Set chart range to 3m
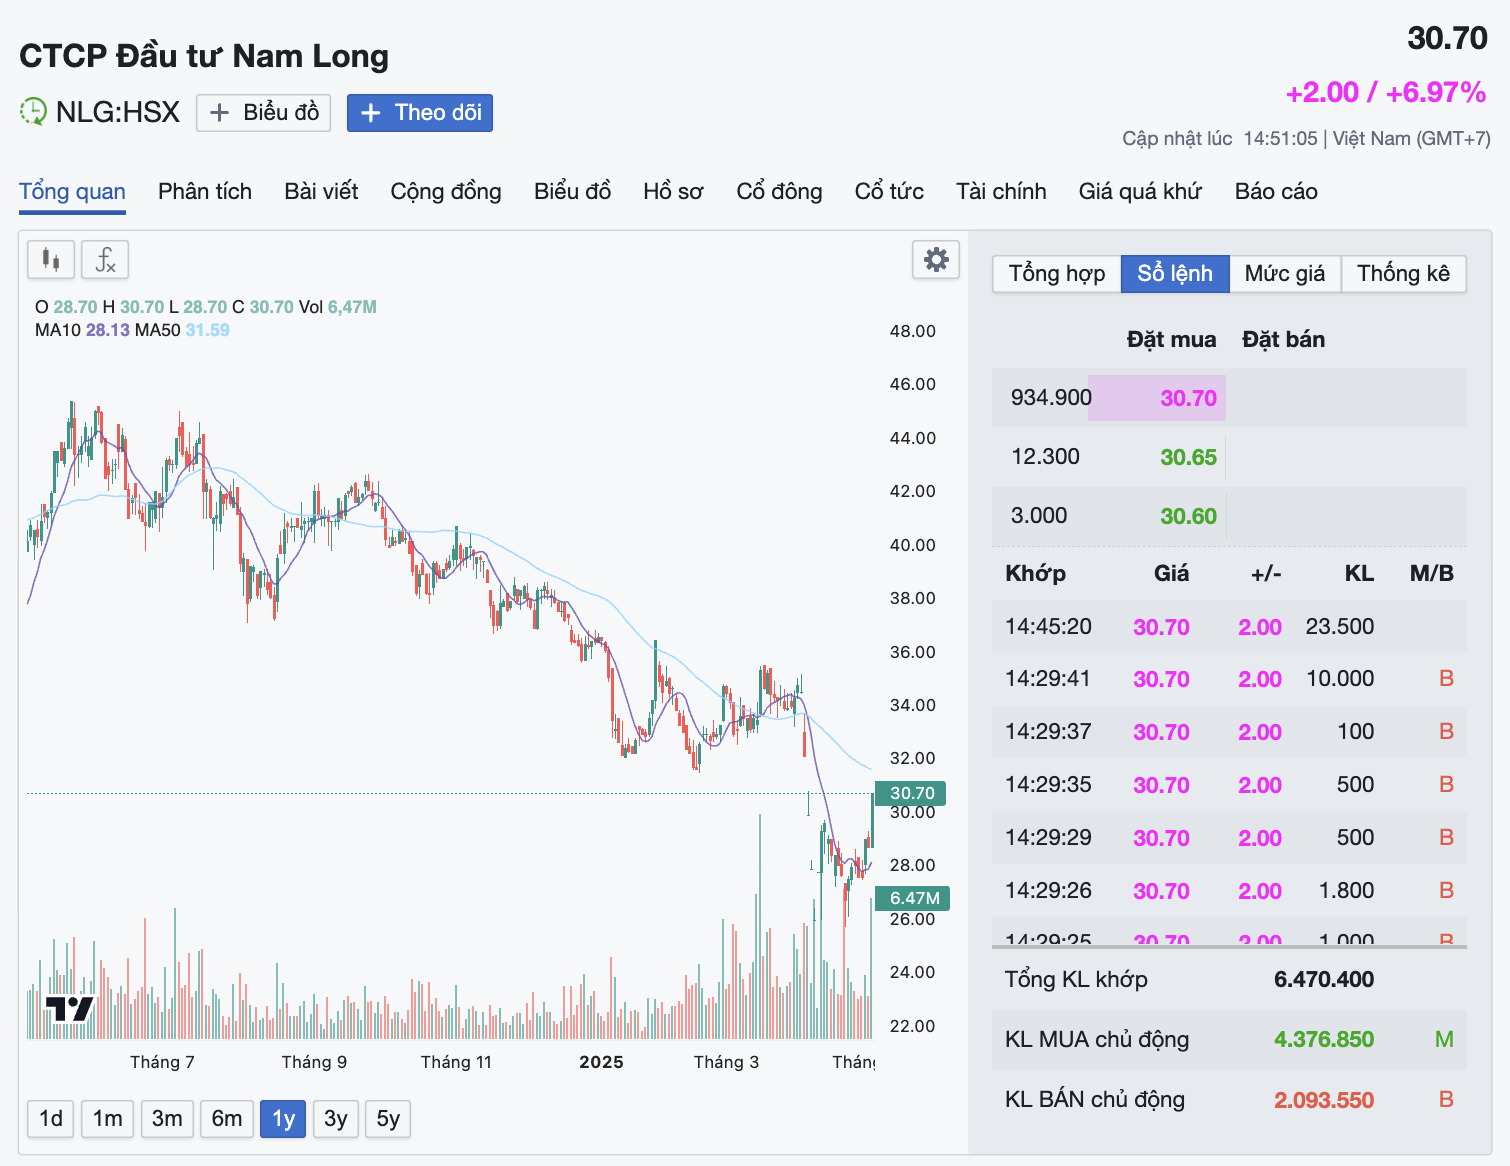1510x1166 pixels. [167, 1118]
